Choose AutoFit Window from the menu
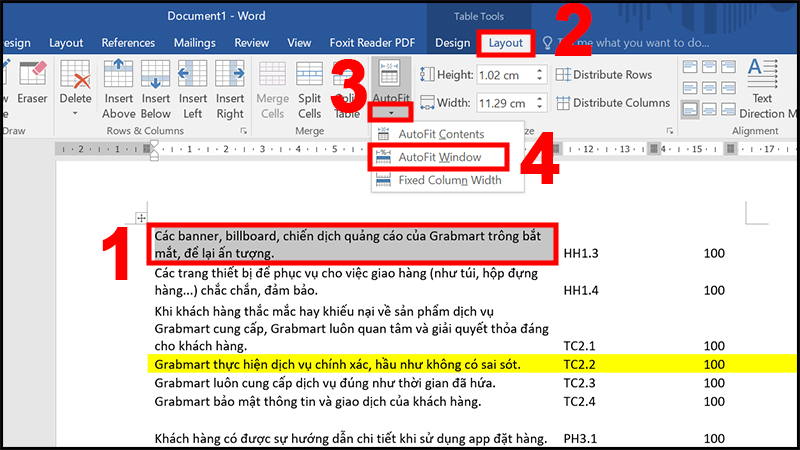This screenshot has height=450, width=800. [438, 157]
